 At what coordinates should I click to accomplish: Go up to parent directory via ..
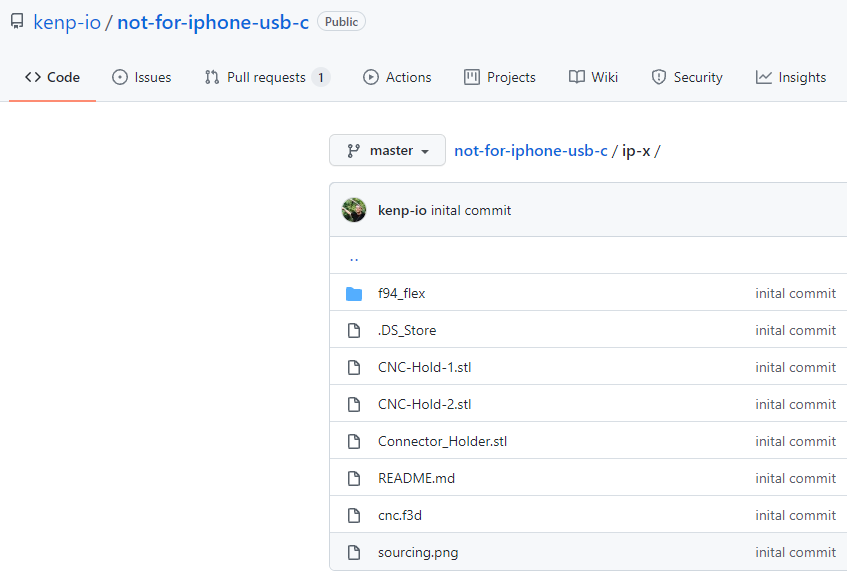[354, 256]
